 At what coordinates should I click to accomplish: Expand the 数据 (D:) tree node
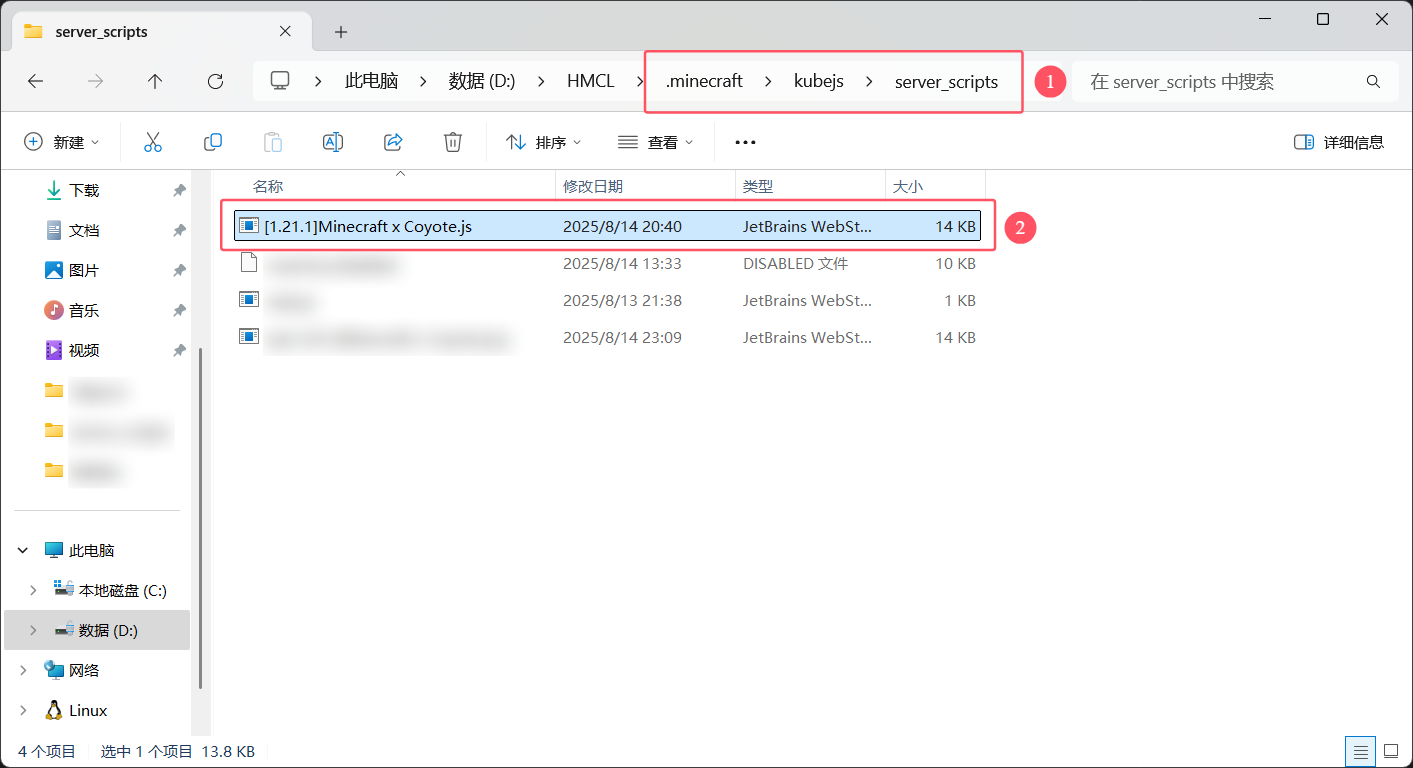pos(33,630)
